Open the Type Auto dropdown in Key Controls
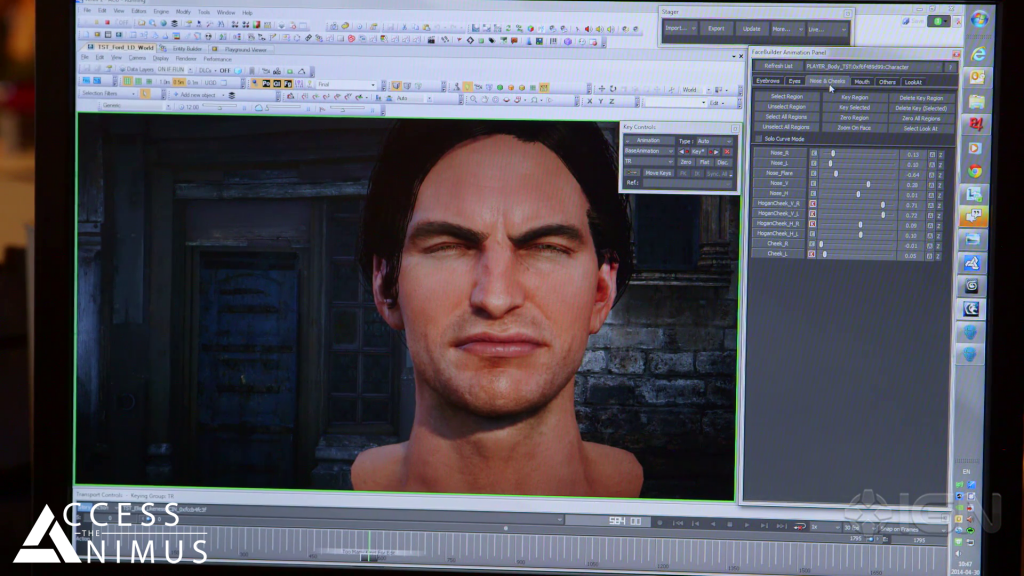Screen dimensions: 1024x576 coord(716,141)
